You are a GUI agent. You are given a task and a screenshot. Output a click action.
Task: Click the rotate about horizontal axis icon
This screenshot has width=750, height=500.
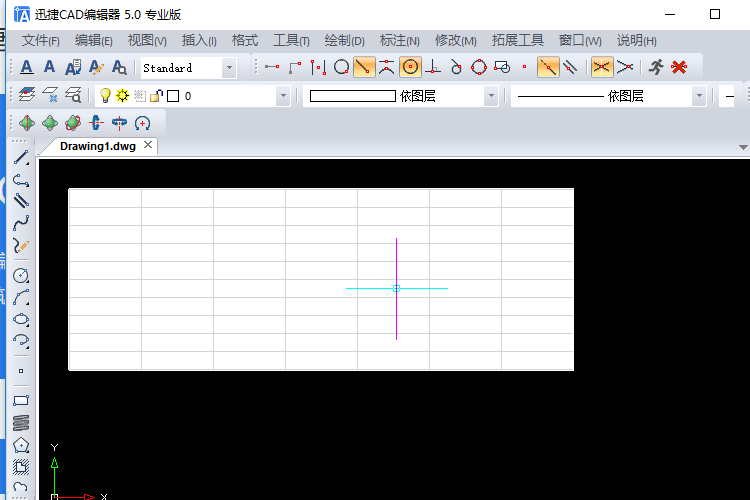coord(119,123)
